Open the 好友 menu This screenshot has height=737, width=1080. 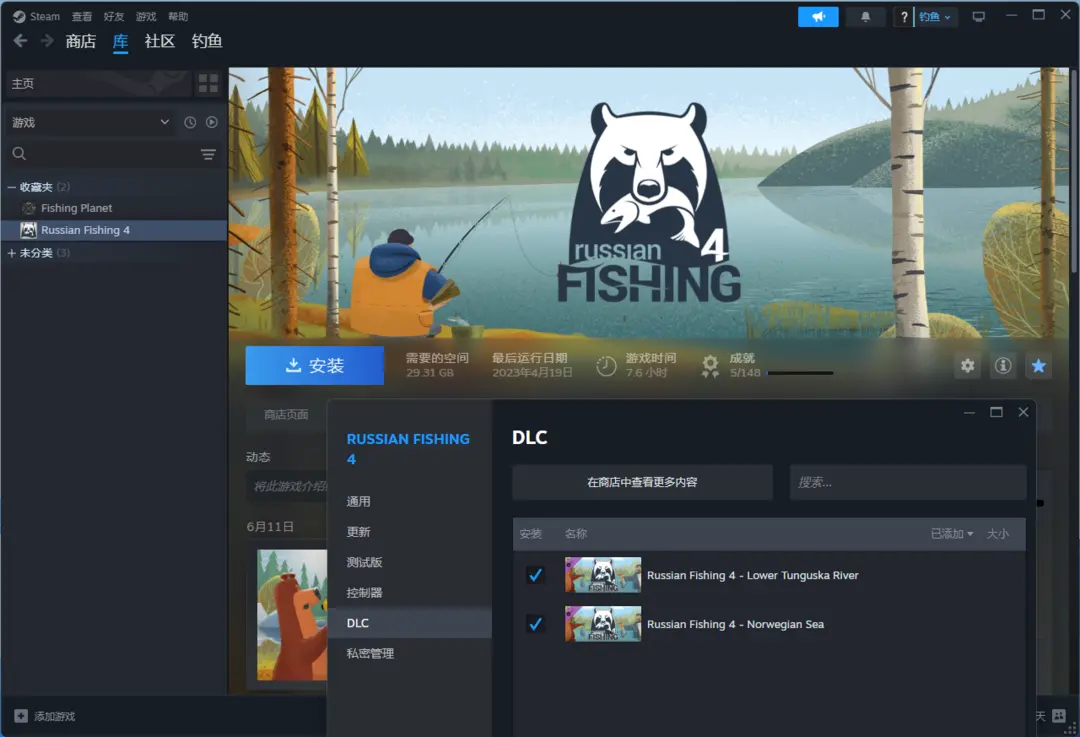114,17
